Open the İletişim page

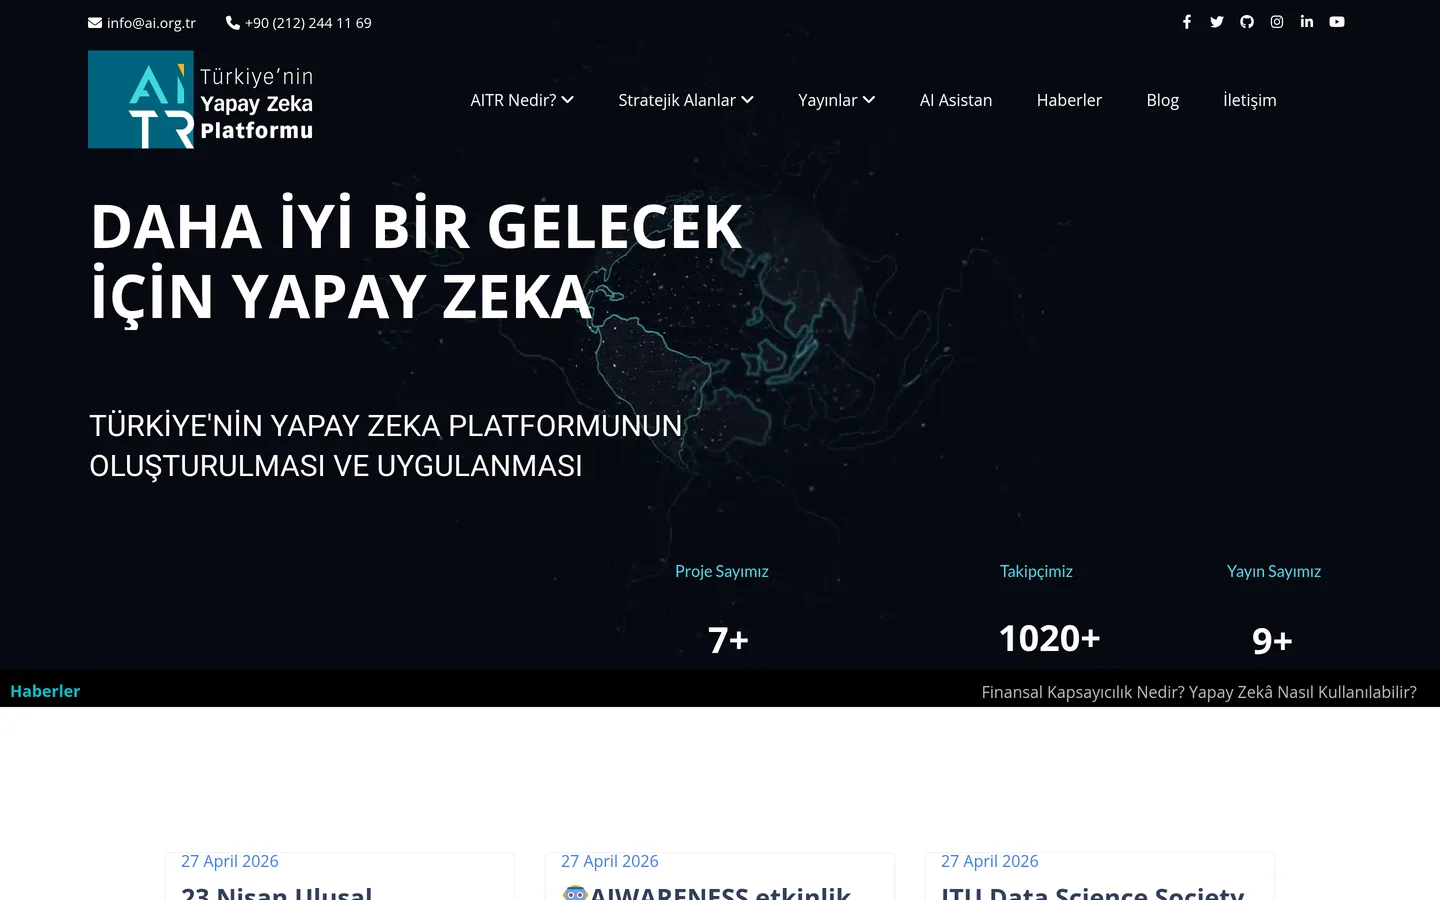pos(1250,100)
